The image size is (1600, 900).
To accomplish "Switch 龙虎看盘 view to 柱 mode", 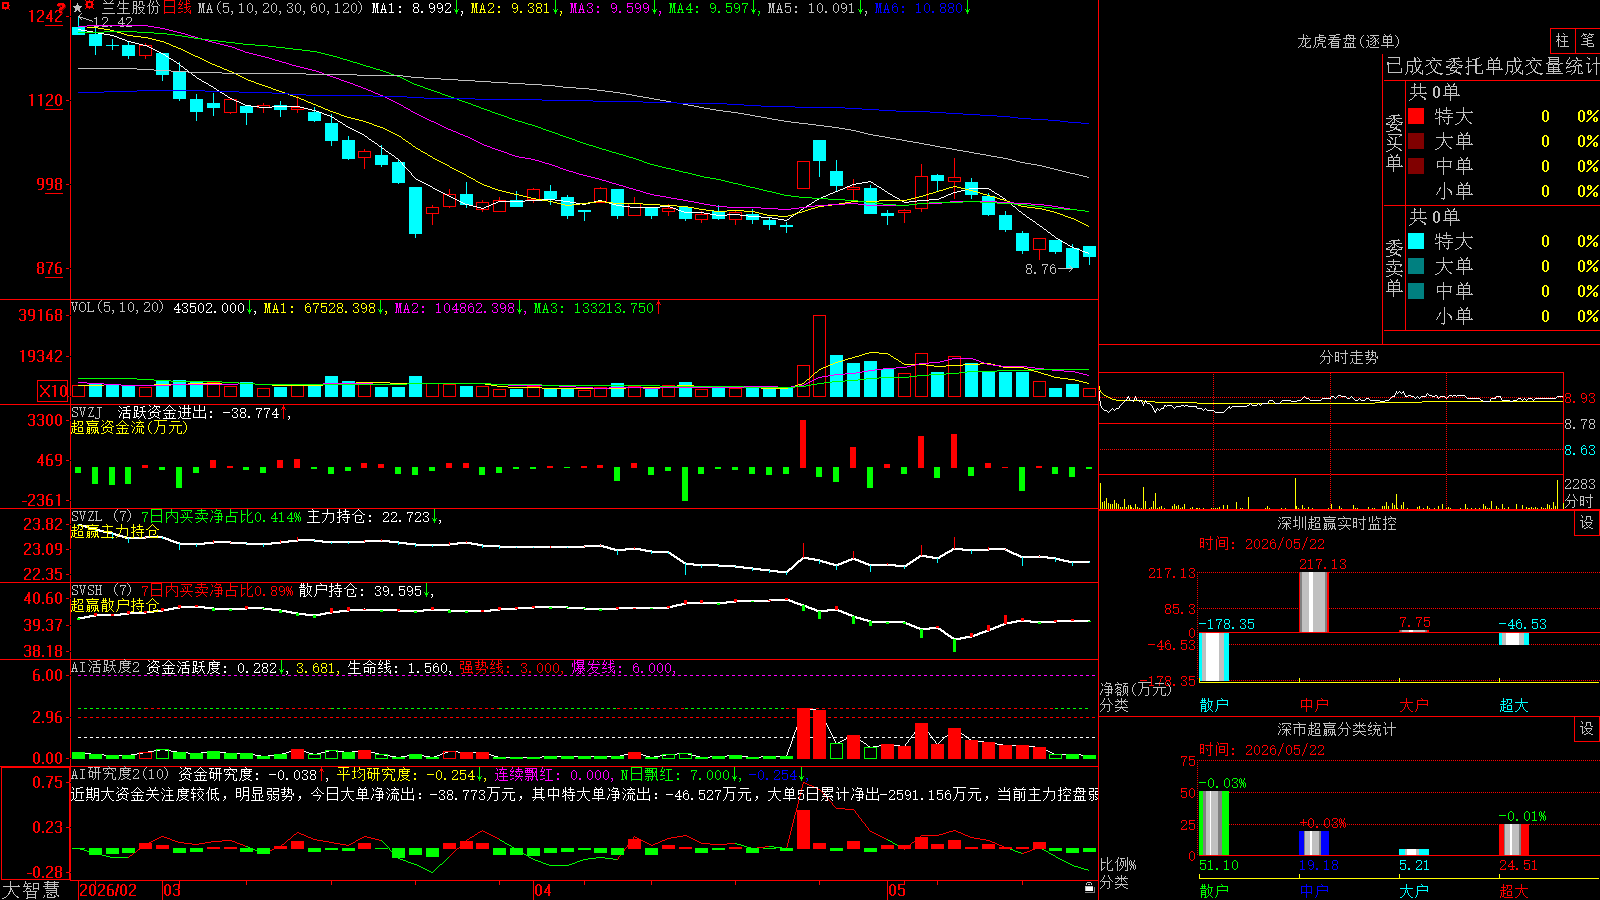I will coord(1563,40).
